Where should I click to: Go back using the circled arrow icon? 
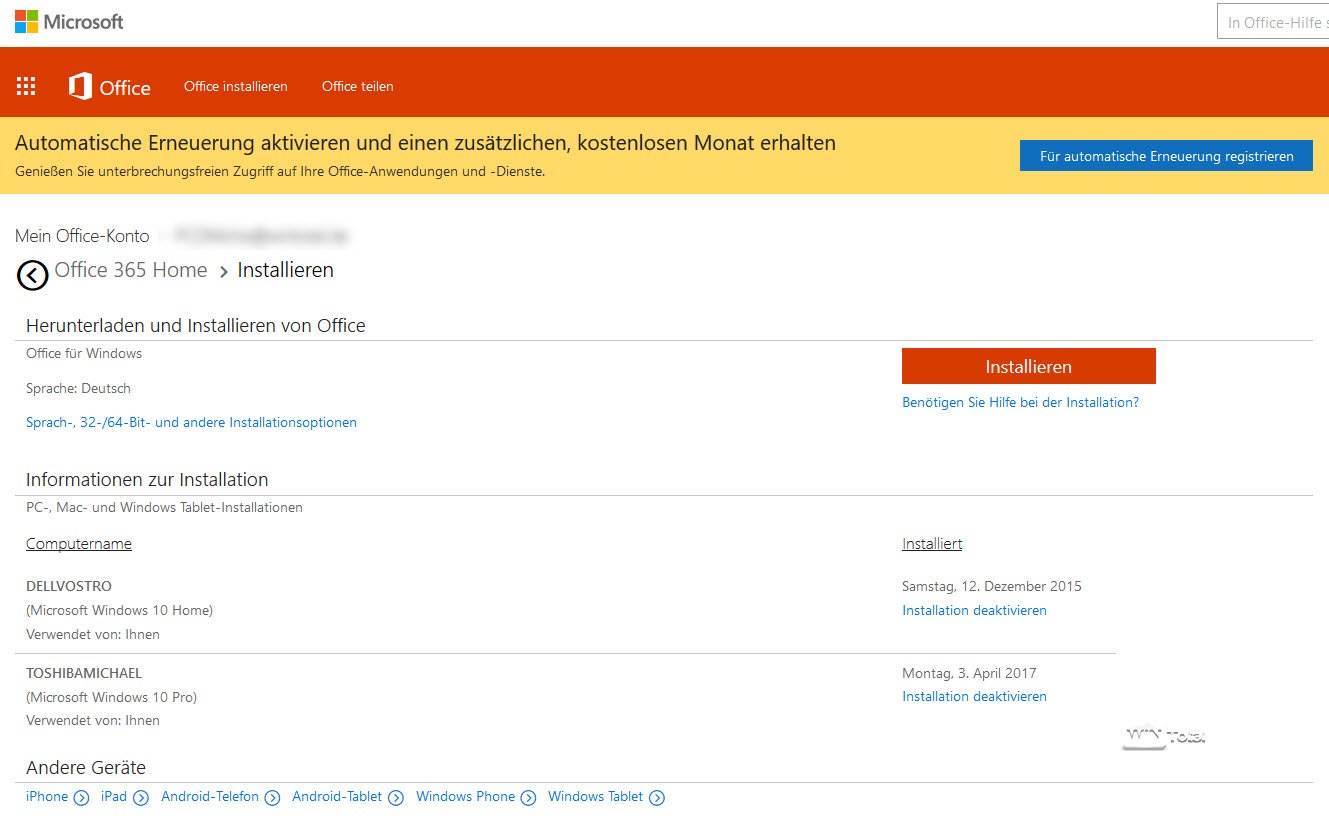pos(33,275)
